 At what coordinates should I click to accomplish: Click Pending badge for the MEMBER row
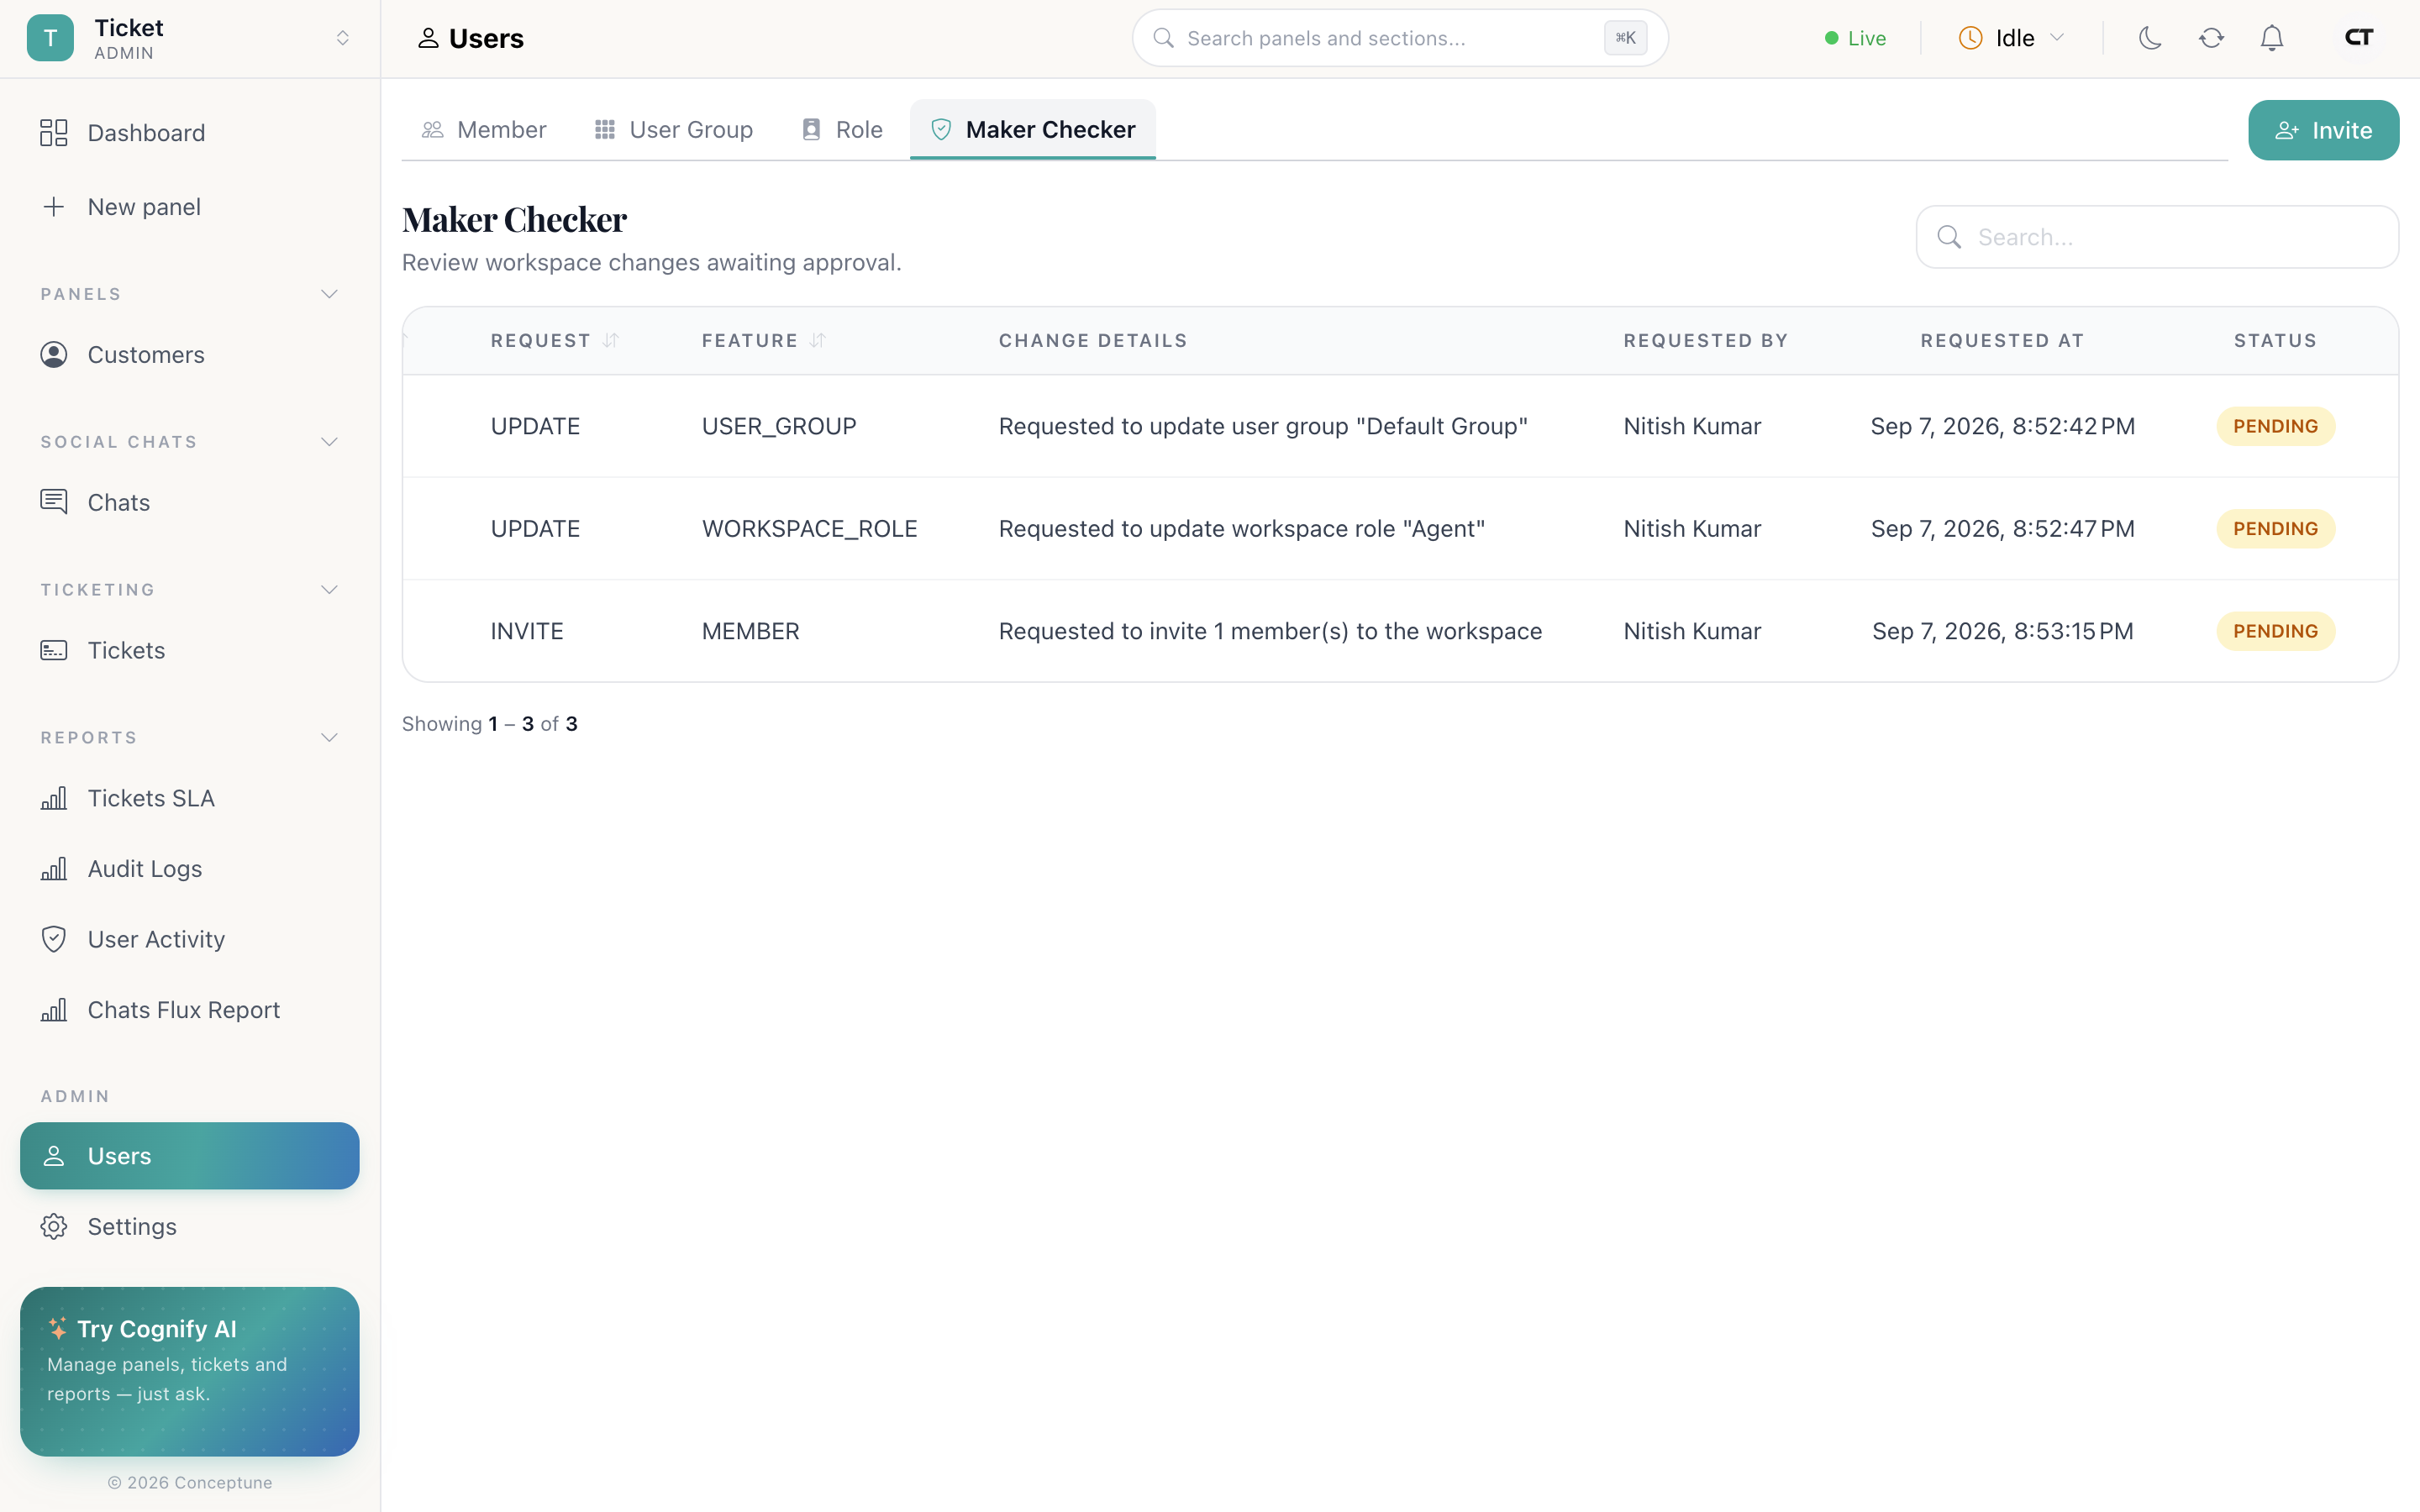click(x=2275, y=631)
